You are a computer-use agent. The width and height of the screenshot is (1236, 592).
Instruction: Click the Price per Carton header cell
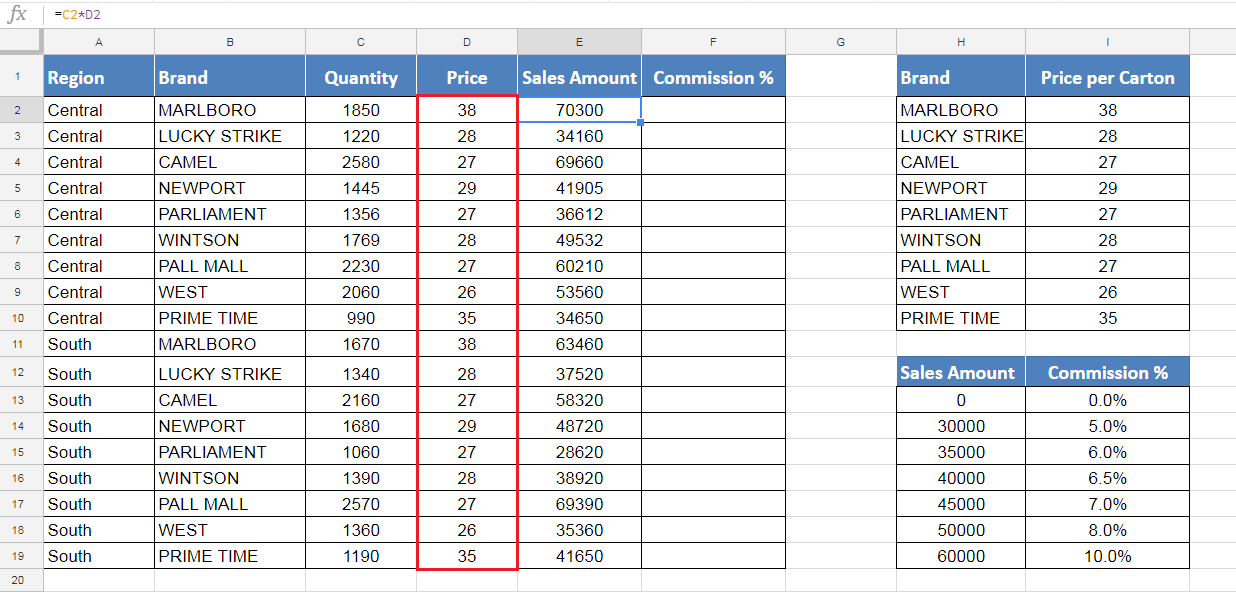pos(1107,77)
